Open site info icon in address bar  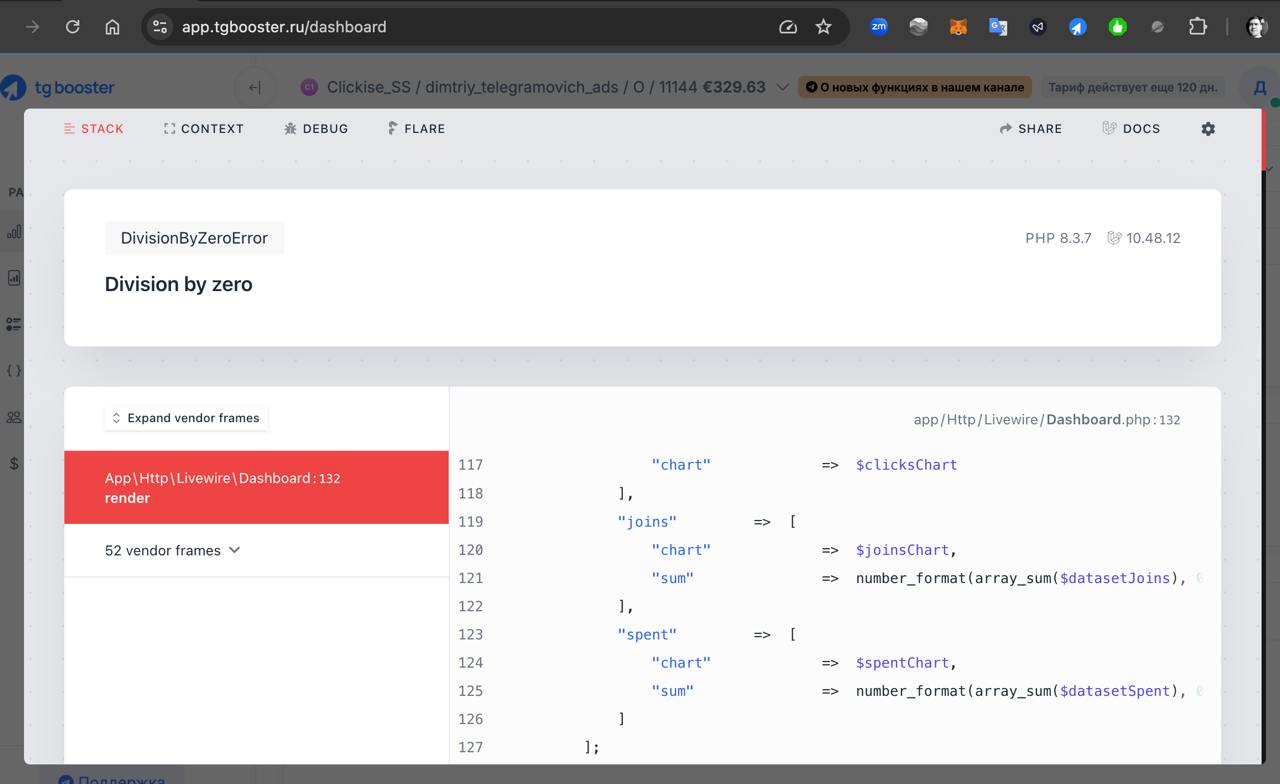click(x=160, y=27)
